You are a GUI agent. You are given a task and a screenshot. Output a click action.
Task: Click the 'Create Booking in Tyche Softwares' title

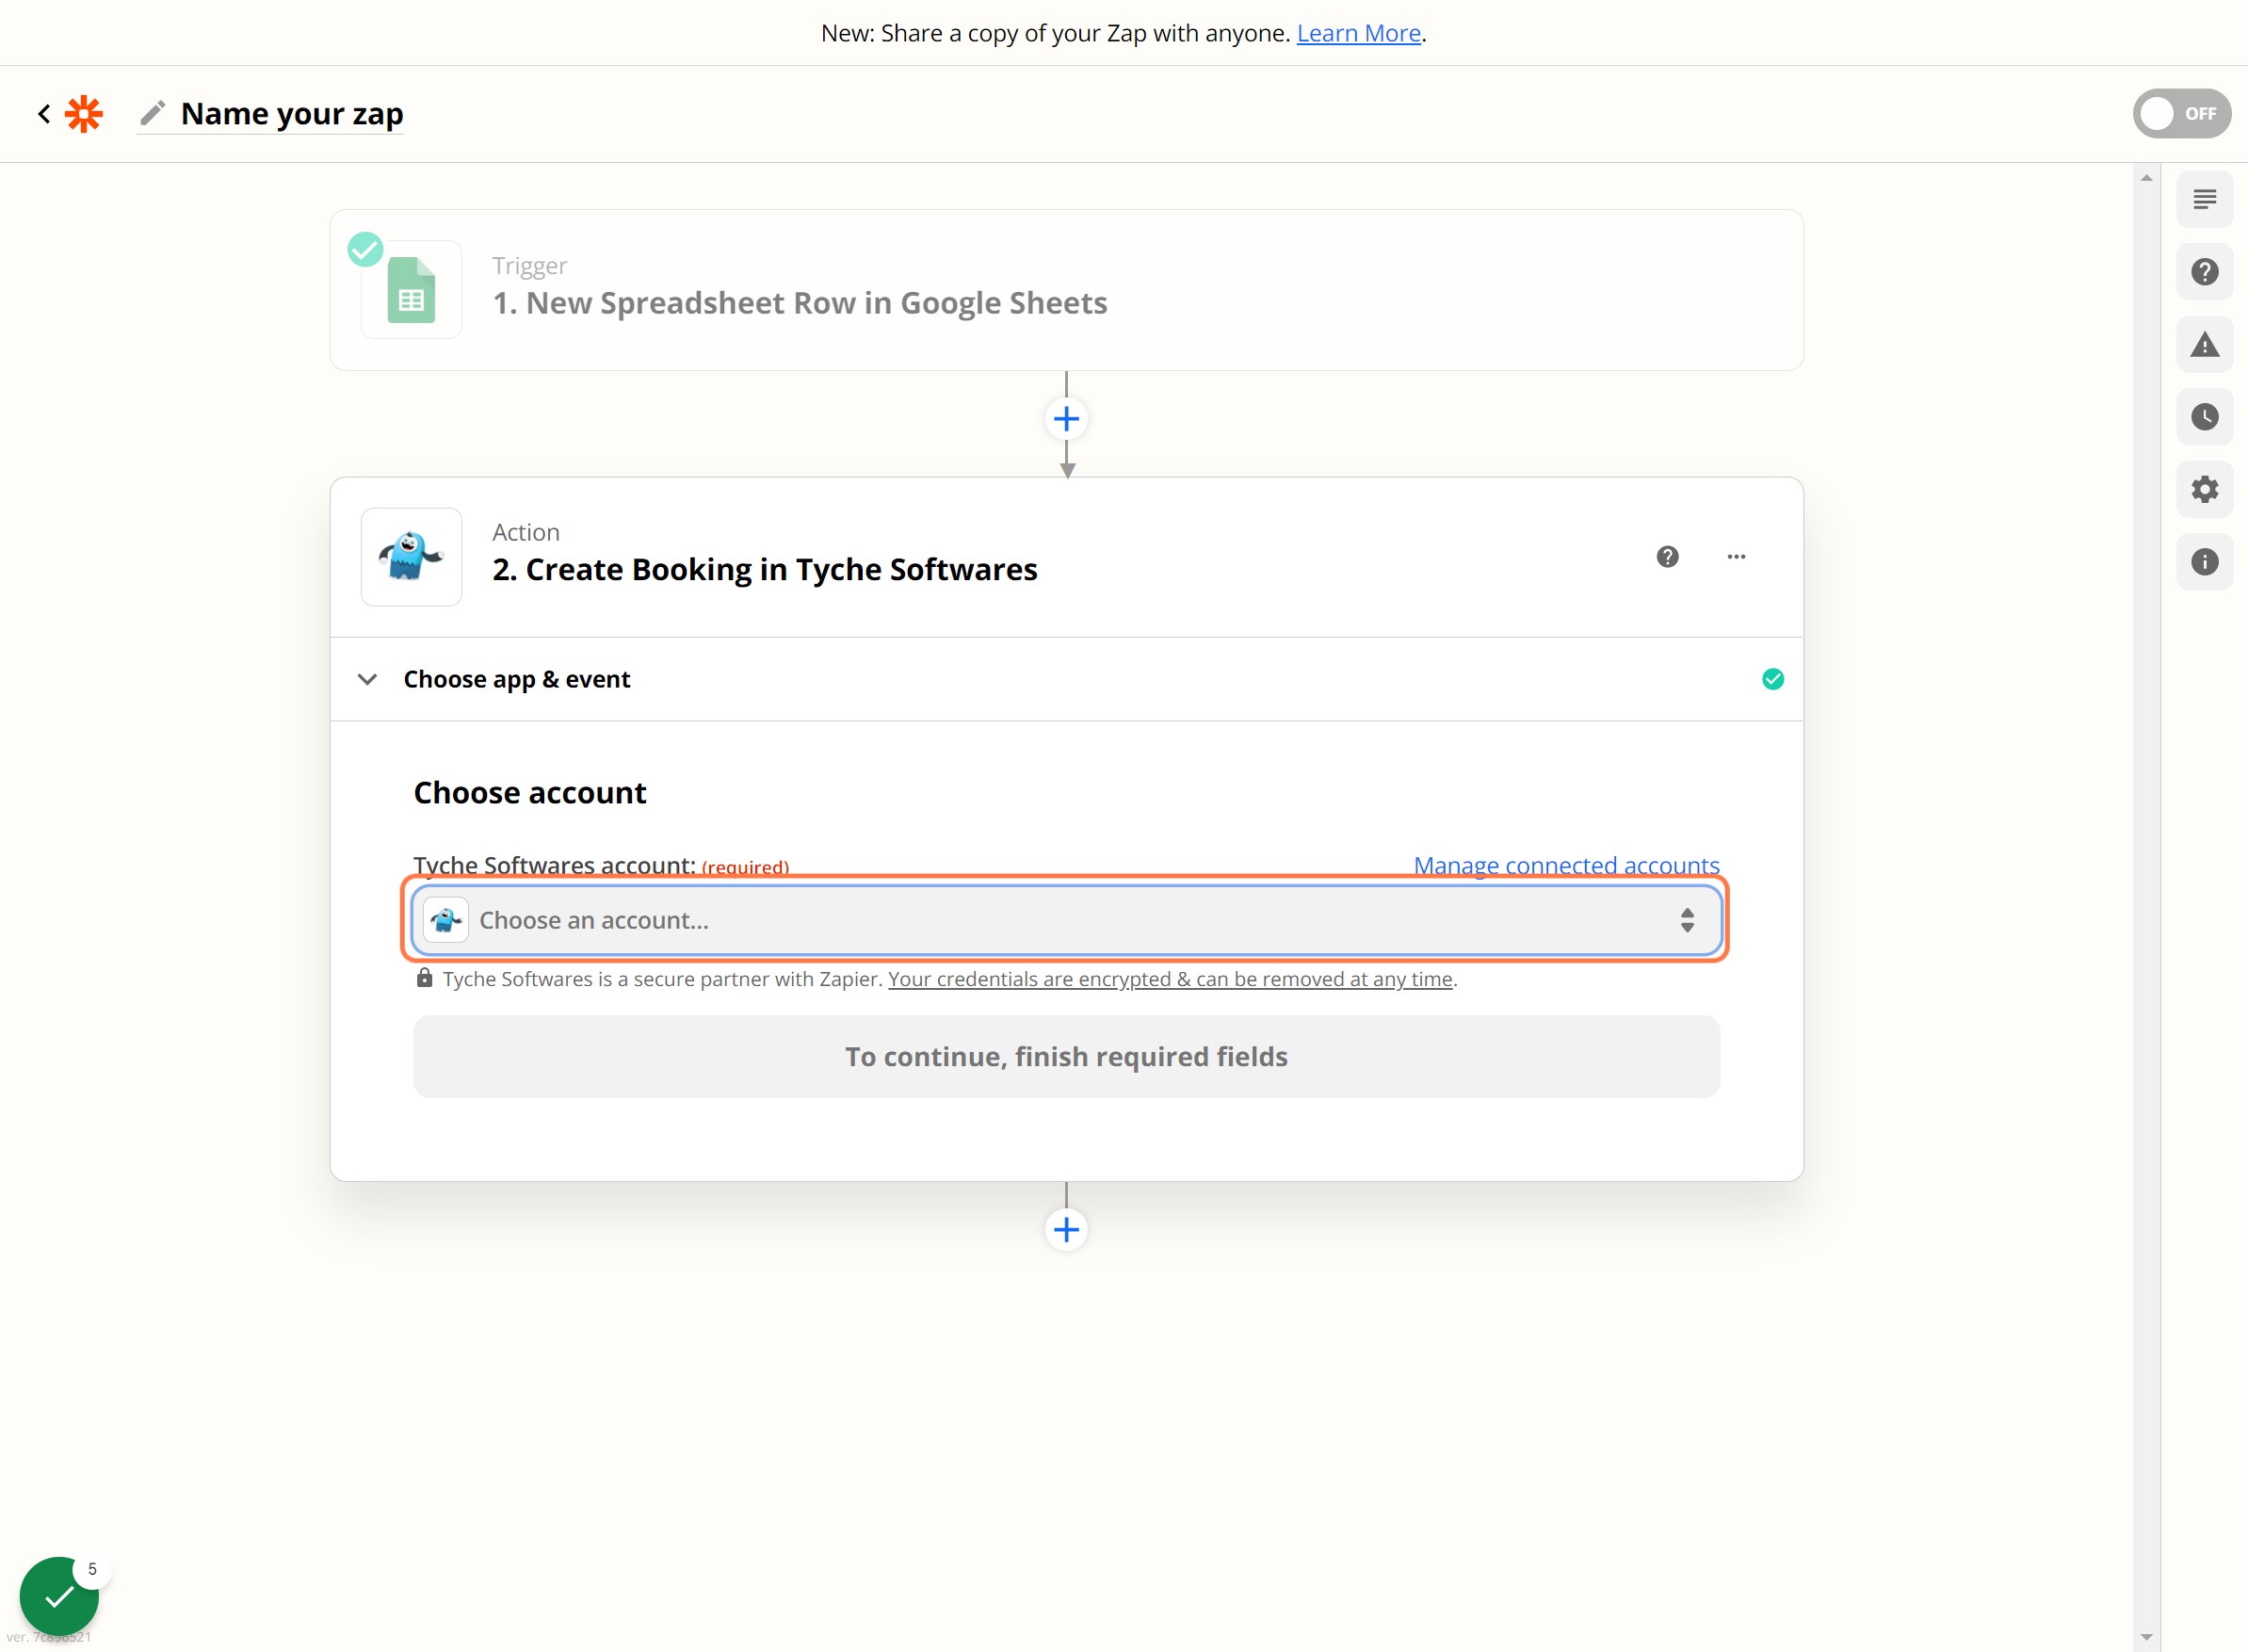[x=764, y=569]
